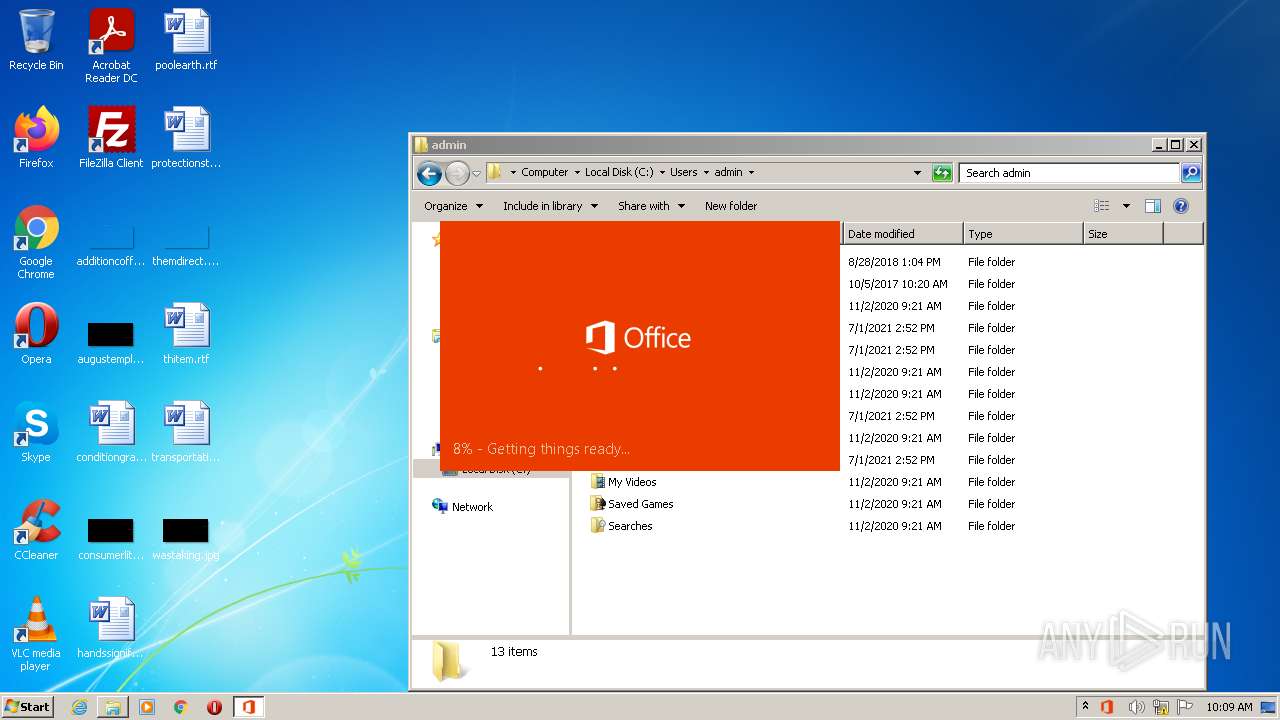The width and height of the screenshot is (1280, 720).
Task: Show the preview pane in Explorer
Action: click(1153, 206)
